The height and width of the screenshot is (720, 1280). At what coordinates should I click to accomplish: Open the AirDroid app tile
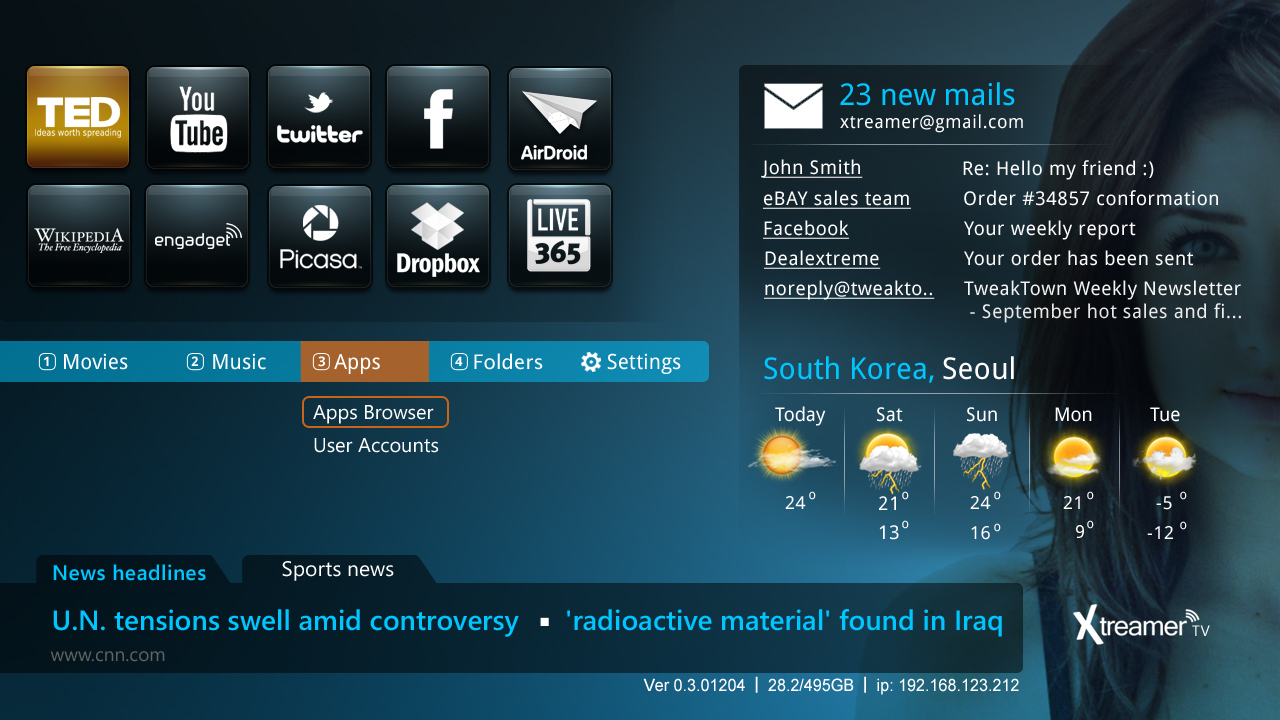coord(560,117)
